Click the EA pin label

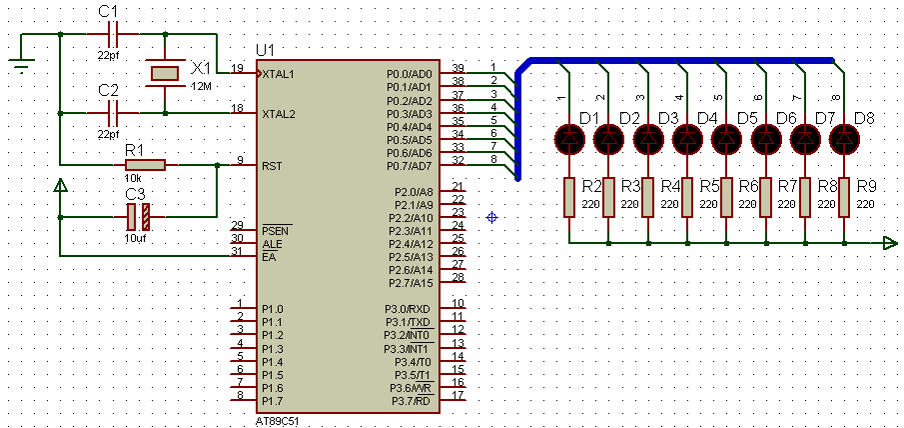coord(269,257)
